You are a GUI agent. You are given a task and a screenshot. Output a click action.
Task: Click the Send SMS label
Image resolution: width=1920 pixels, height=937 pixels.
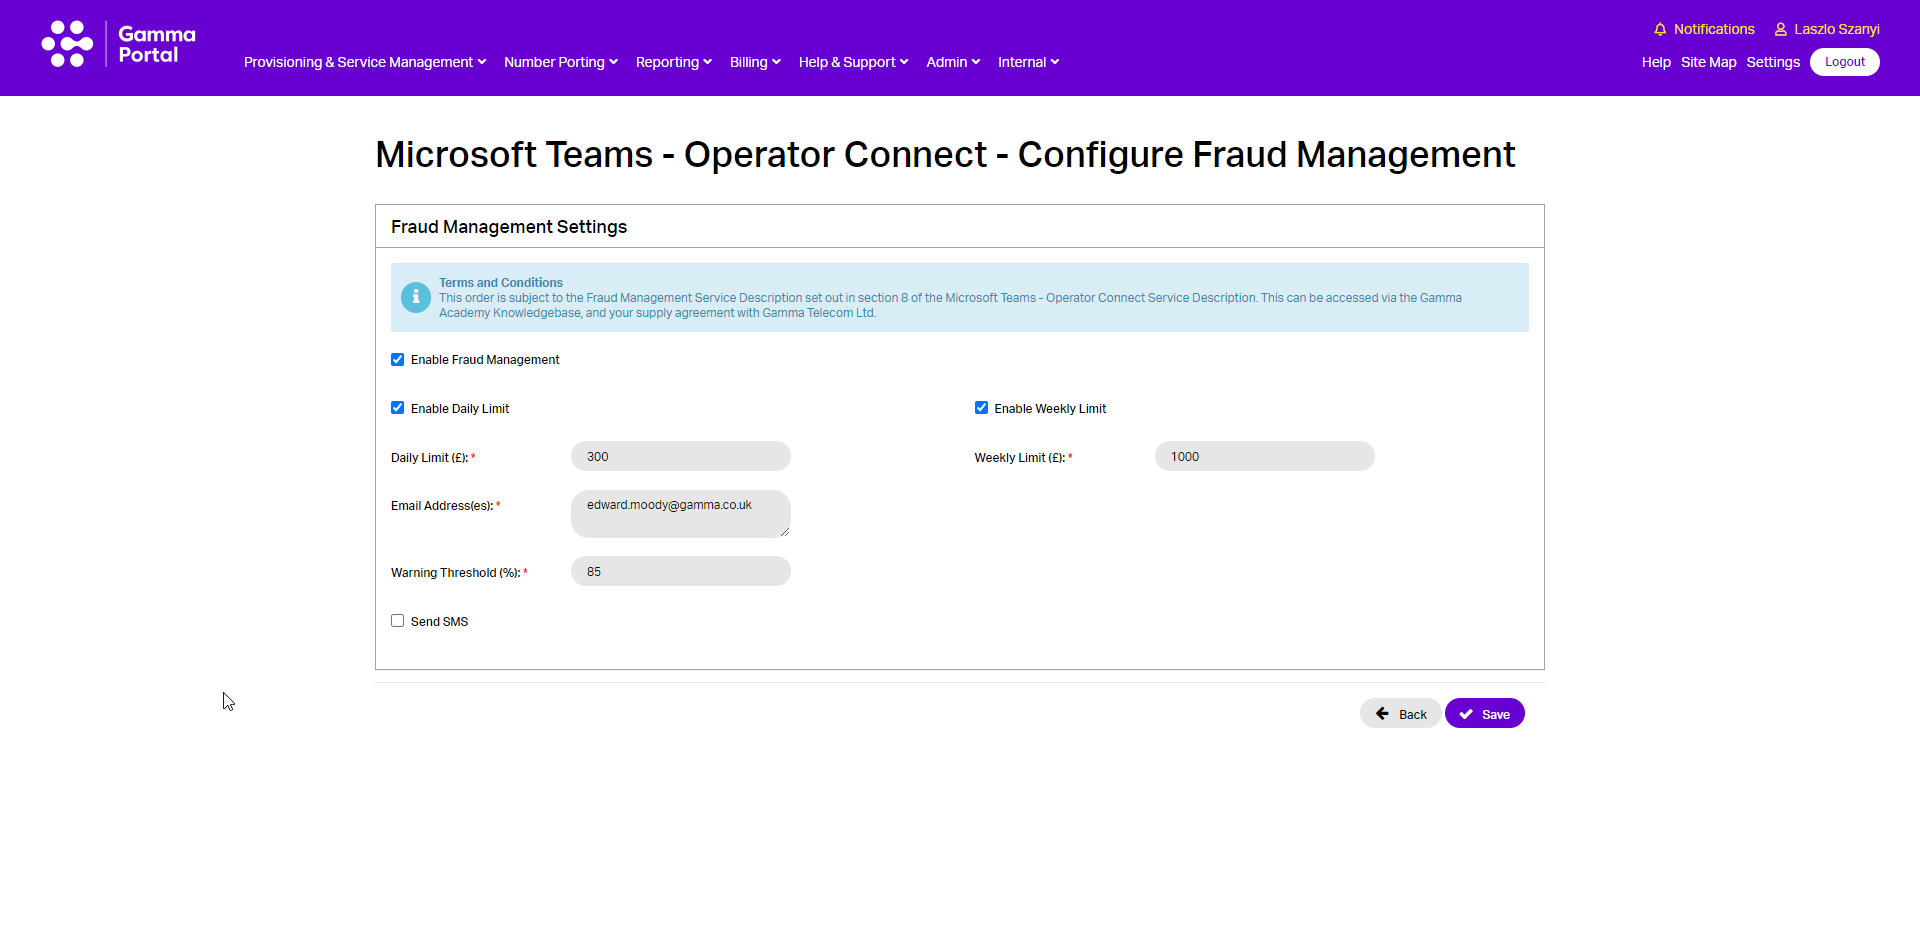coord(439,622)
